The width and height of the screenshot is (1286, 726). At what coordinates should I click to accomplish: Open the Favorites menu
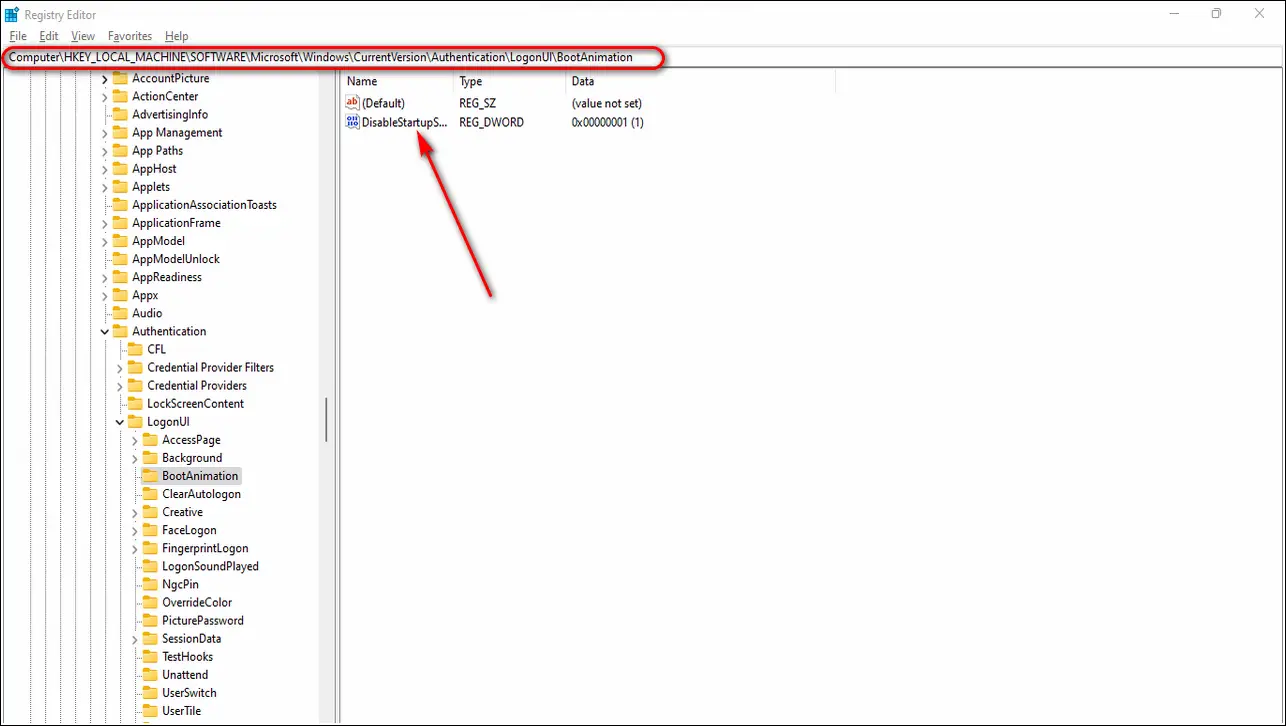click(130, 36)
